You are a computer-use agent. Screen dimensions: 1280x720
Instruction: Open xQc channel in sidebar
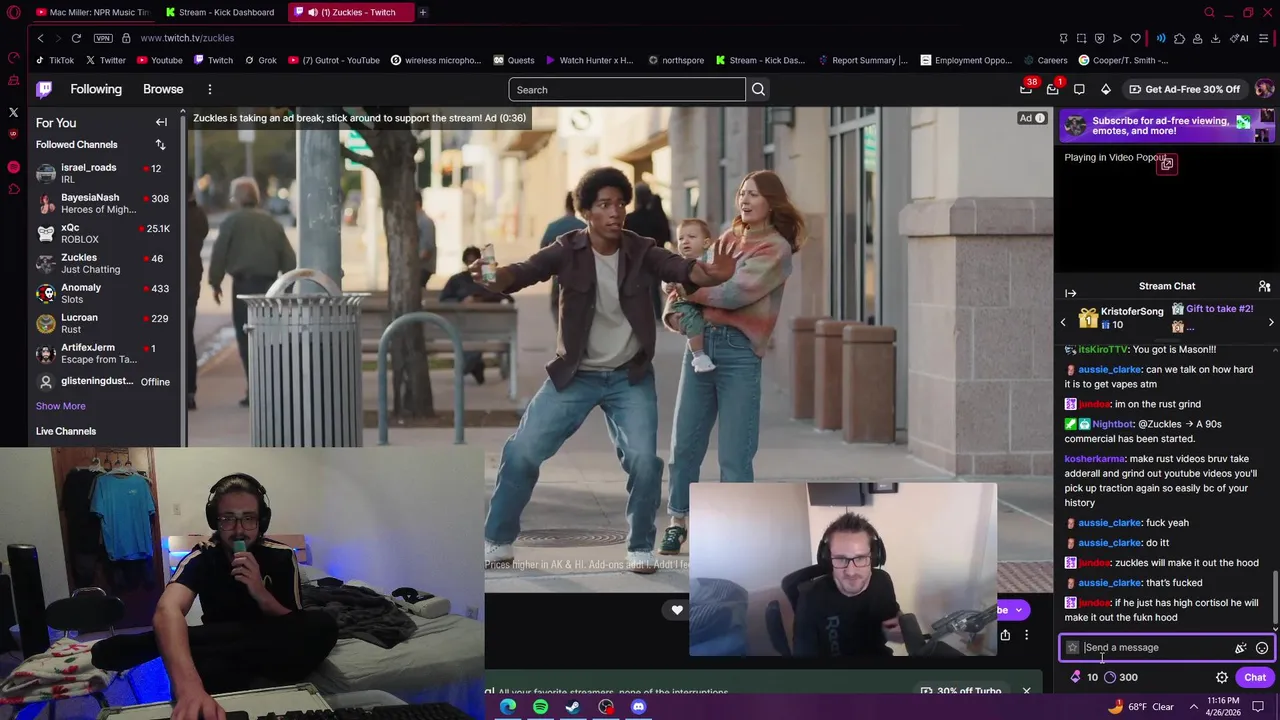[104, 233]
